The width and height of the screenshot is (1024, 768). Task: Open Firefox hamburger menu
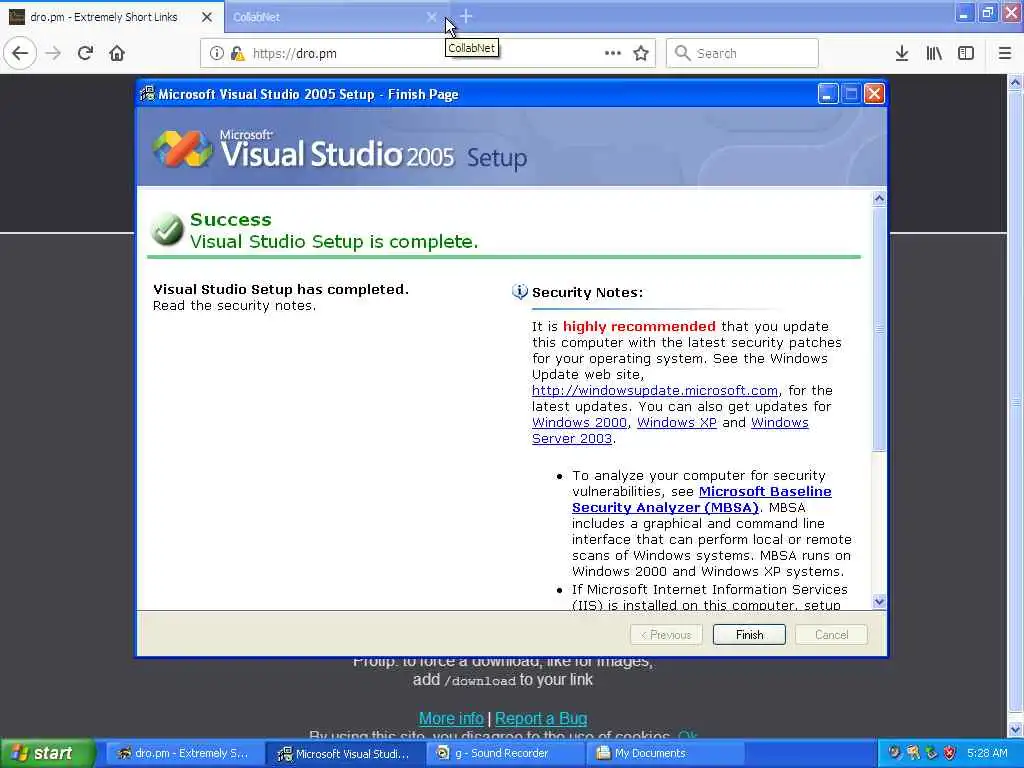(1004, 53)
